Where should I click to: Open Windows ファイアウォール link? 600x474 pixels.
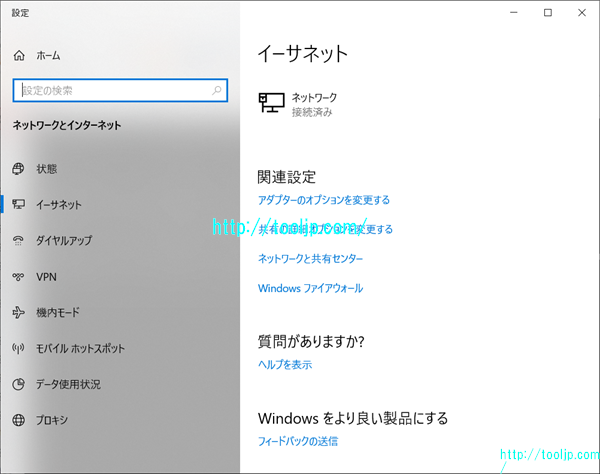point(310,288)
